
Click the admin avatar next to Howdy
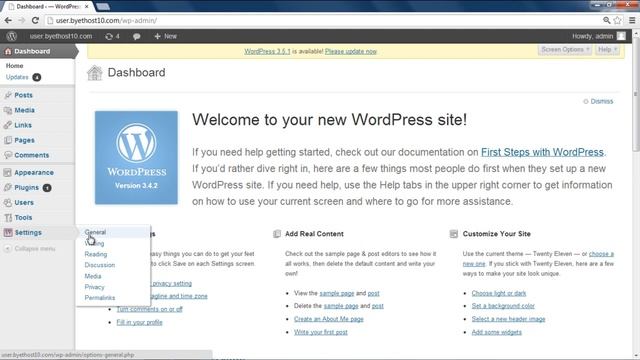(621, 36)
